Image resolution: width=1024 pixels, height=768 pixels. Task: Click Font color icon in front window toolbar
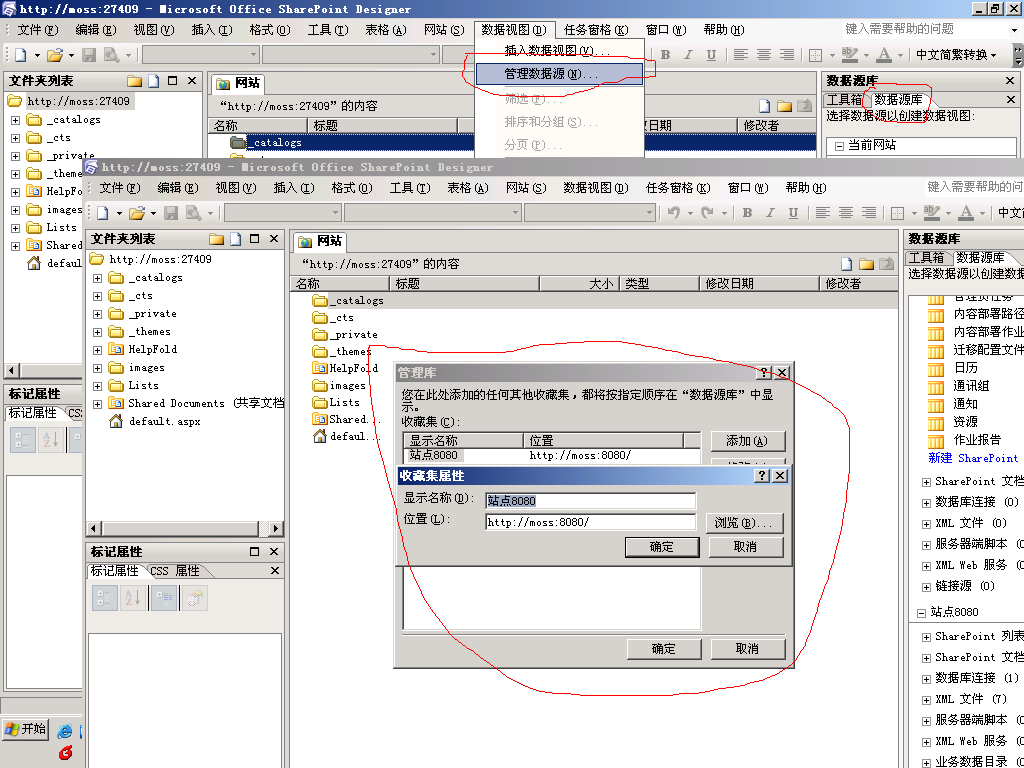pyautogui.click(x=966, y=213)
